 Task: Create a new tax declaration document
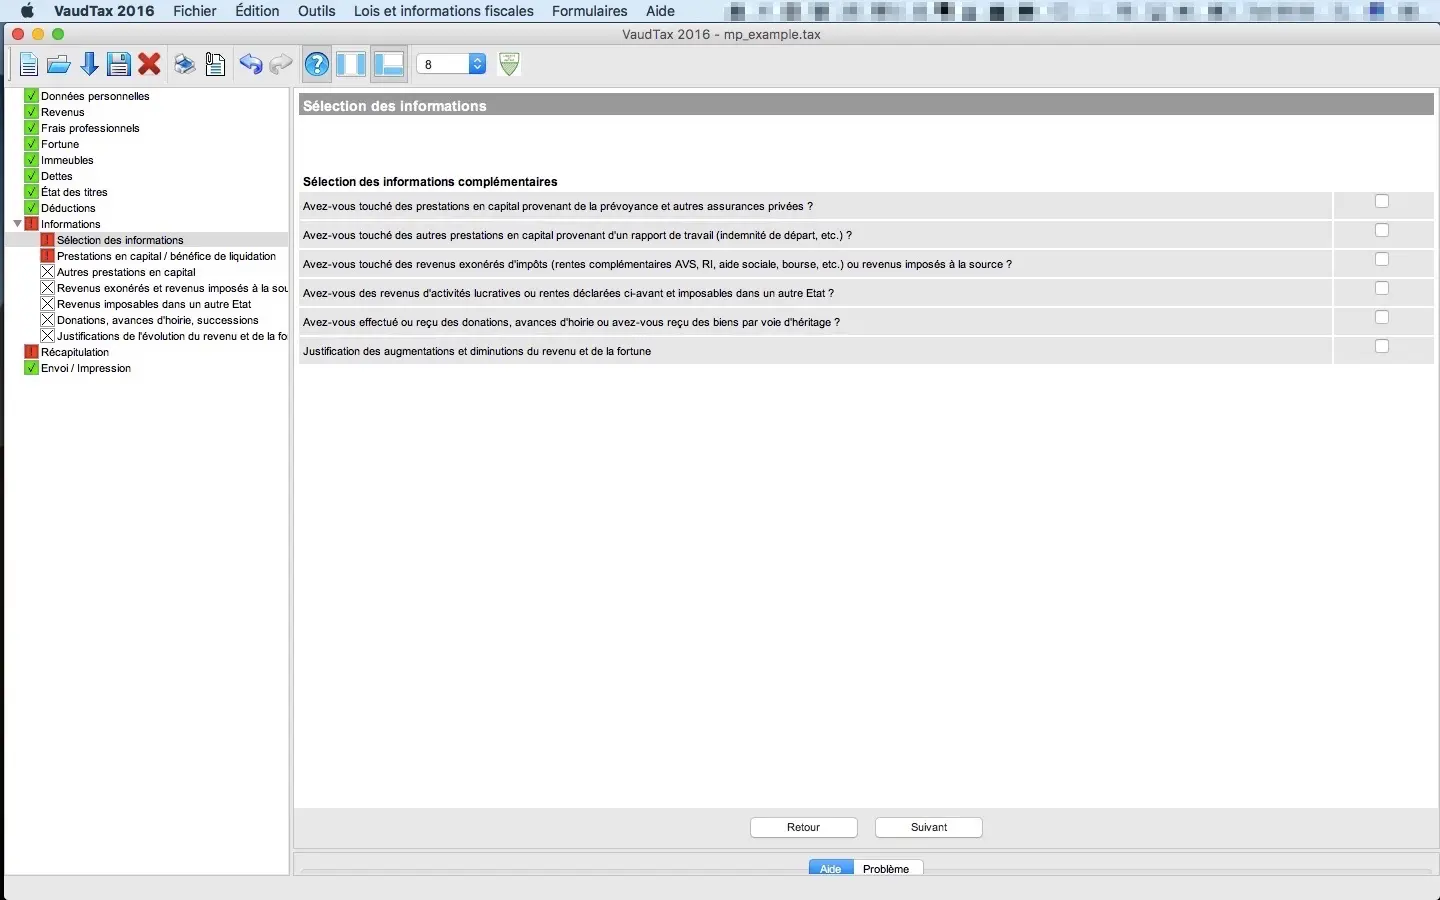point(28,65)
